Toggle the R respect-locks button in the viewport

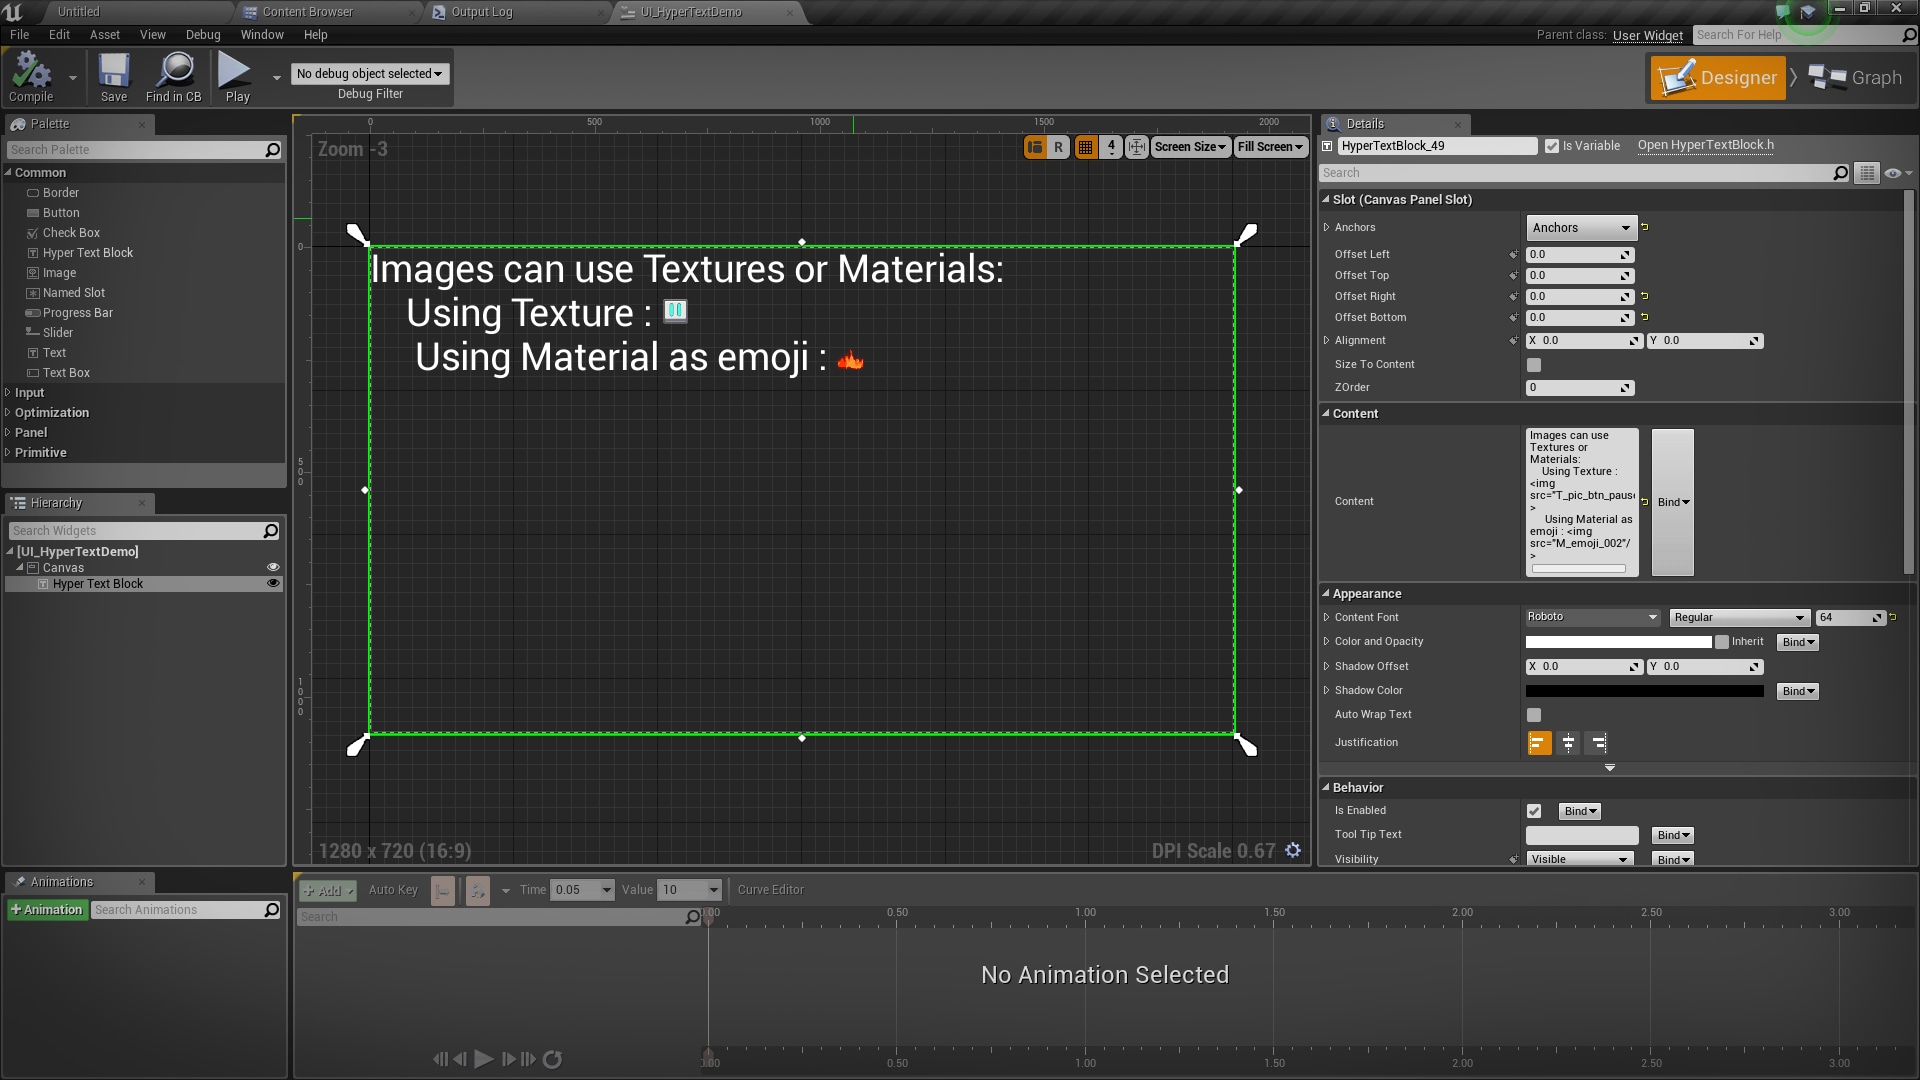(x=1059, y=146)
